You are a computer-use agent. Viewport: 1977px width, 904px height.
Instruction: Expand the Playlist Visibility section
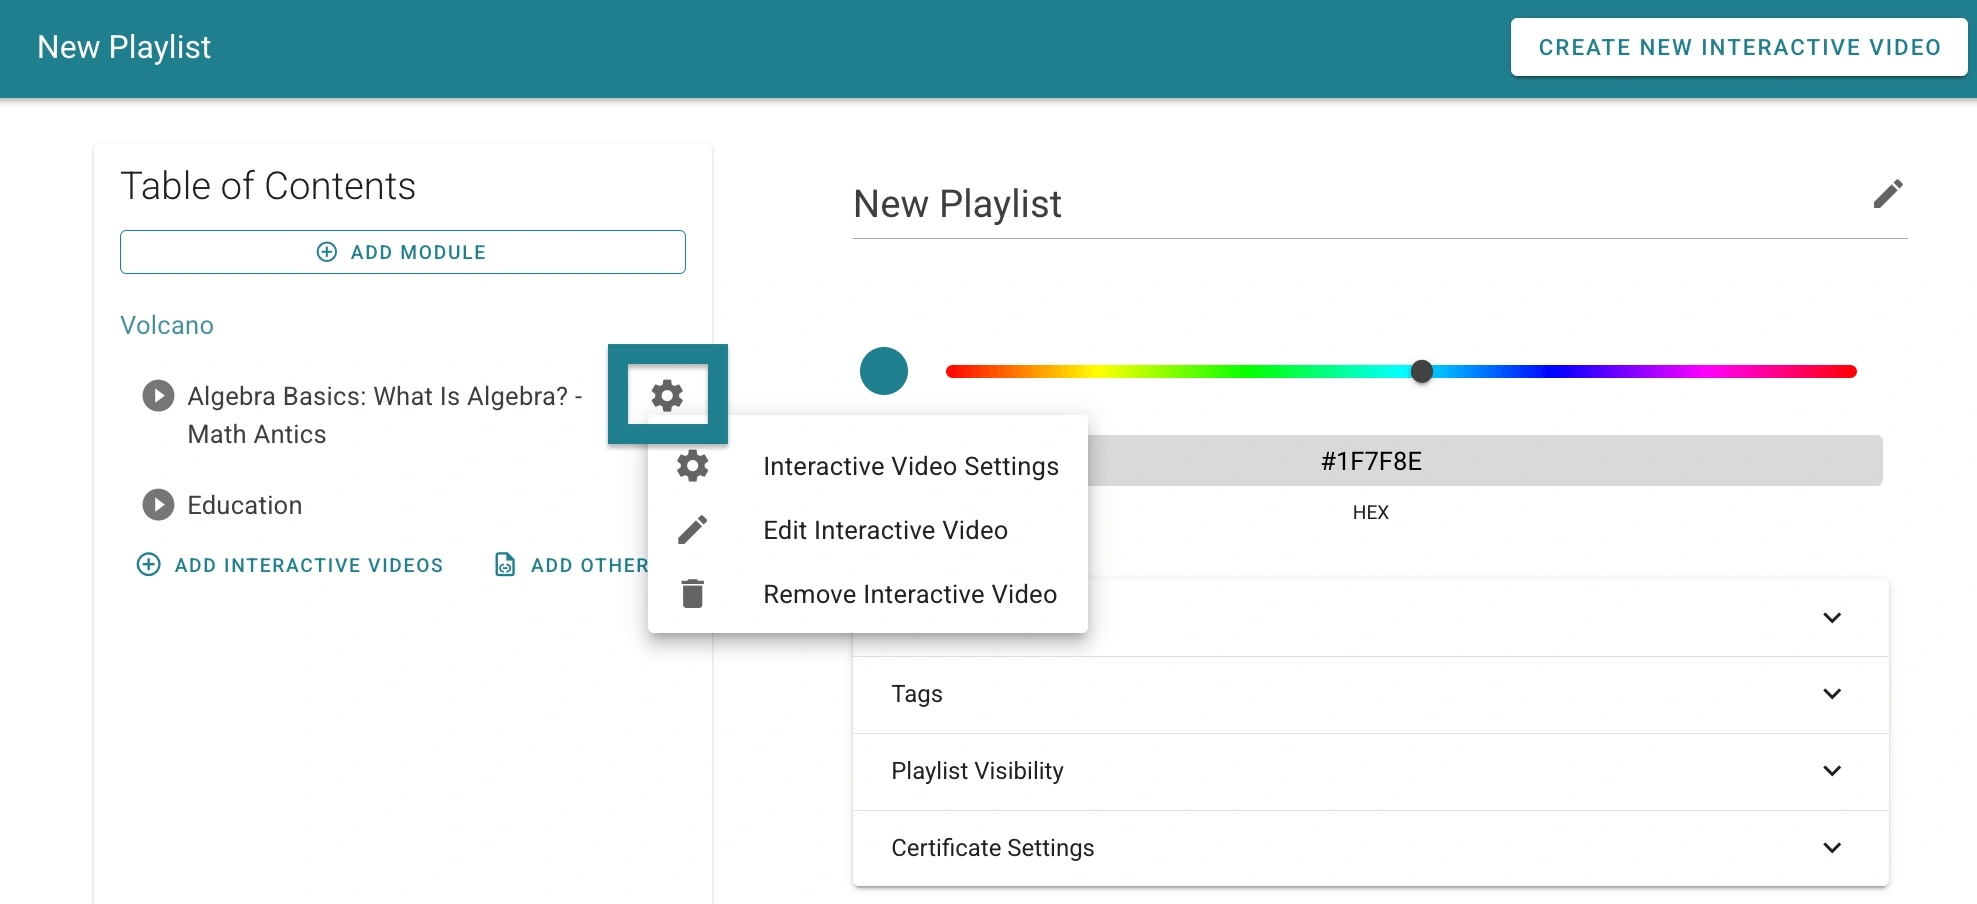click(x=1370, y=771)
